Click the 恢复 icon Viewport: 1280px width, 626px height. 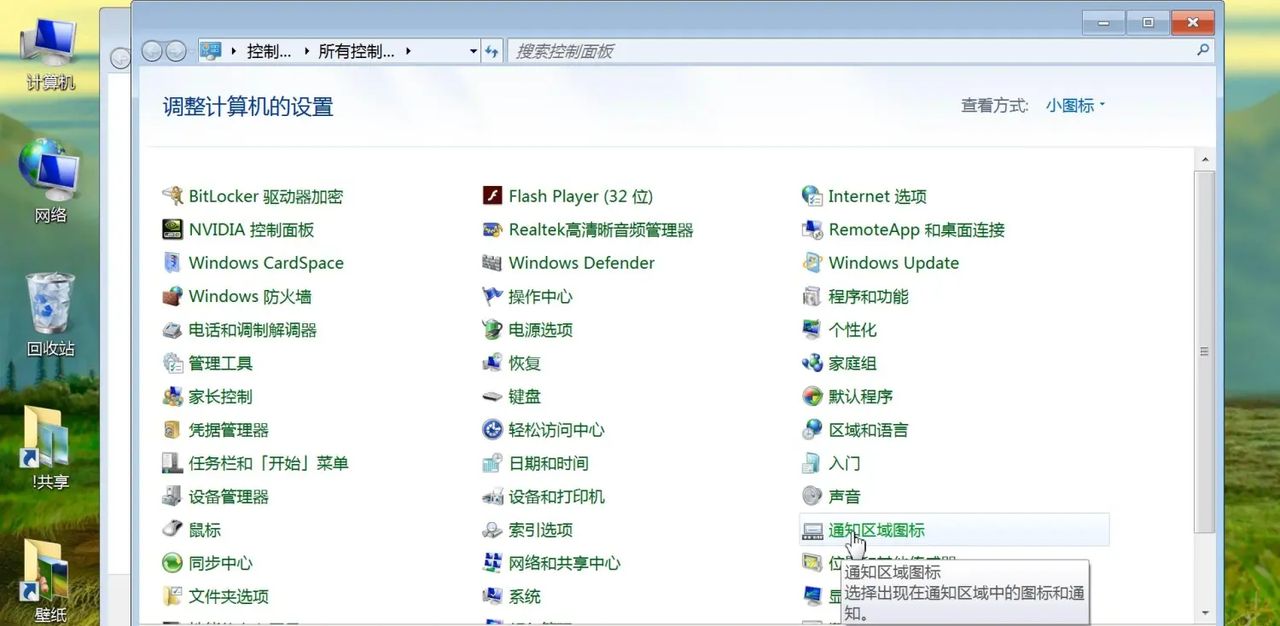tap(492, 363)
